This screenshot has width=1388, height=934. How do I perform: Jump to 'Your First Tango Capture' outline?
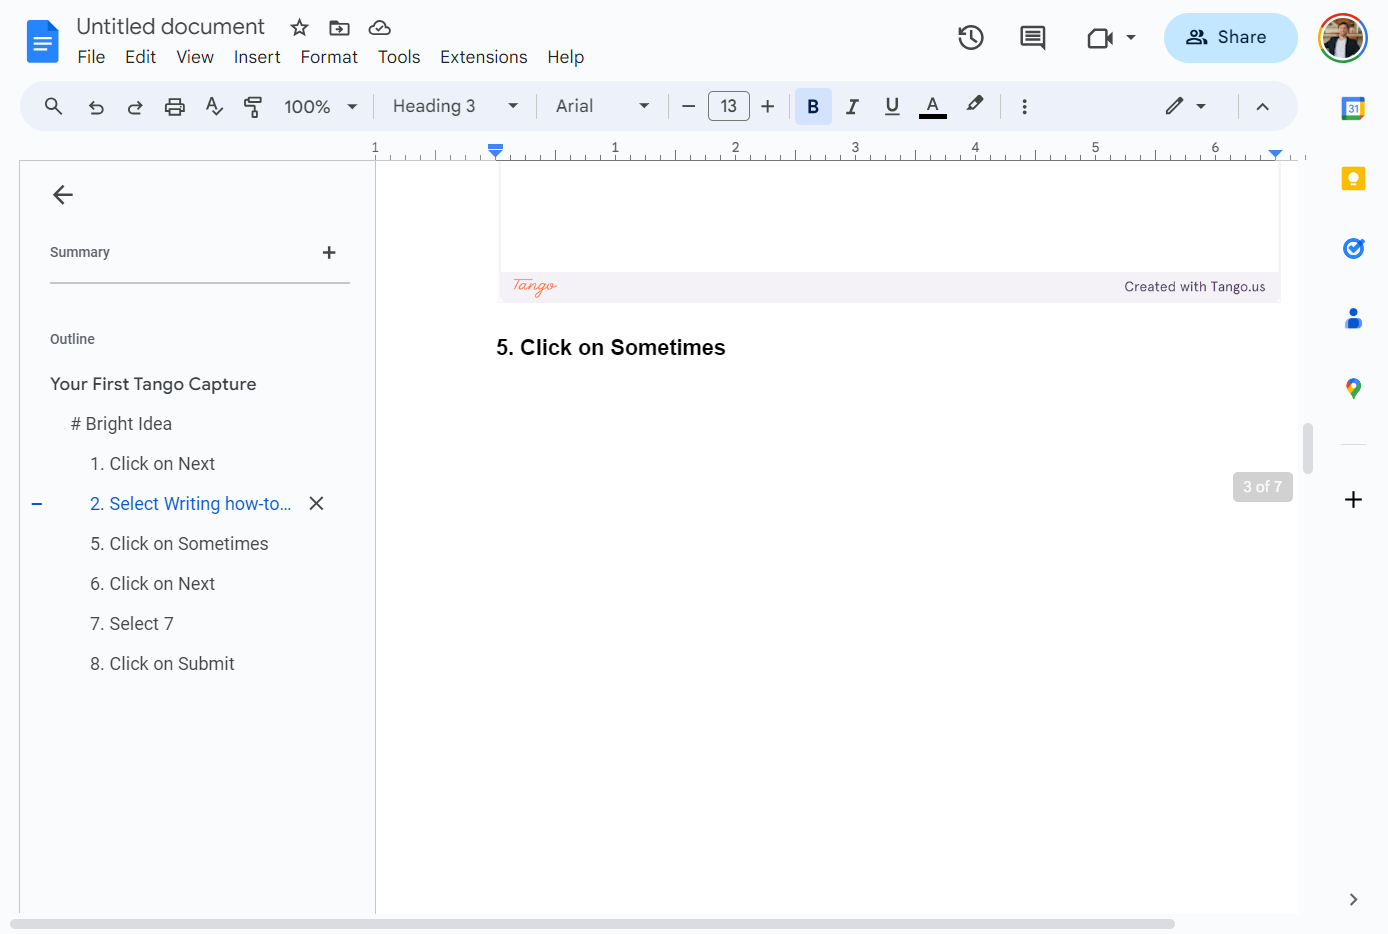coord(153,384)
